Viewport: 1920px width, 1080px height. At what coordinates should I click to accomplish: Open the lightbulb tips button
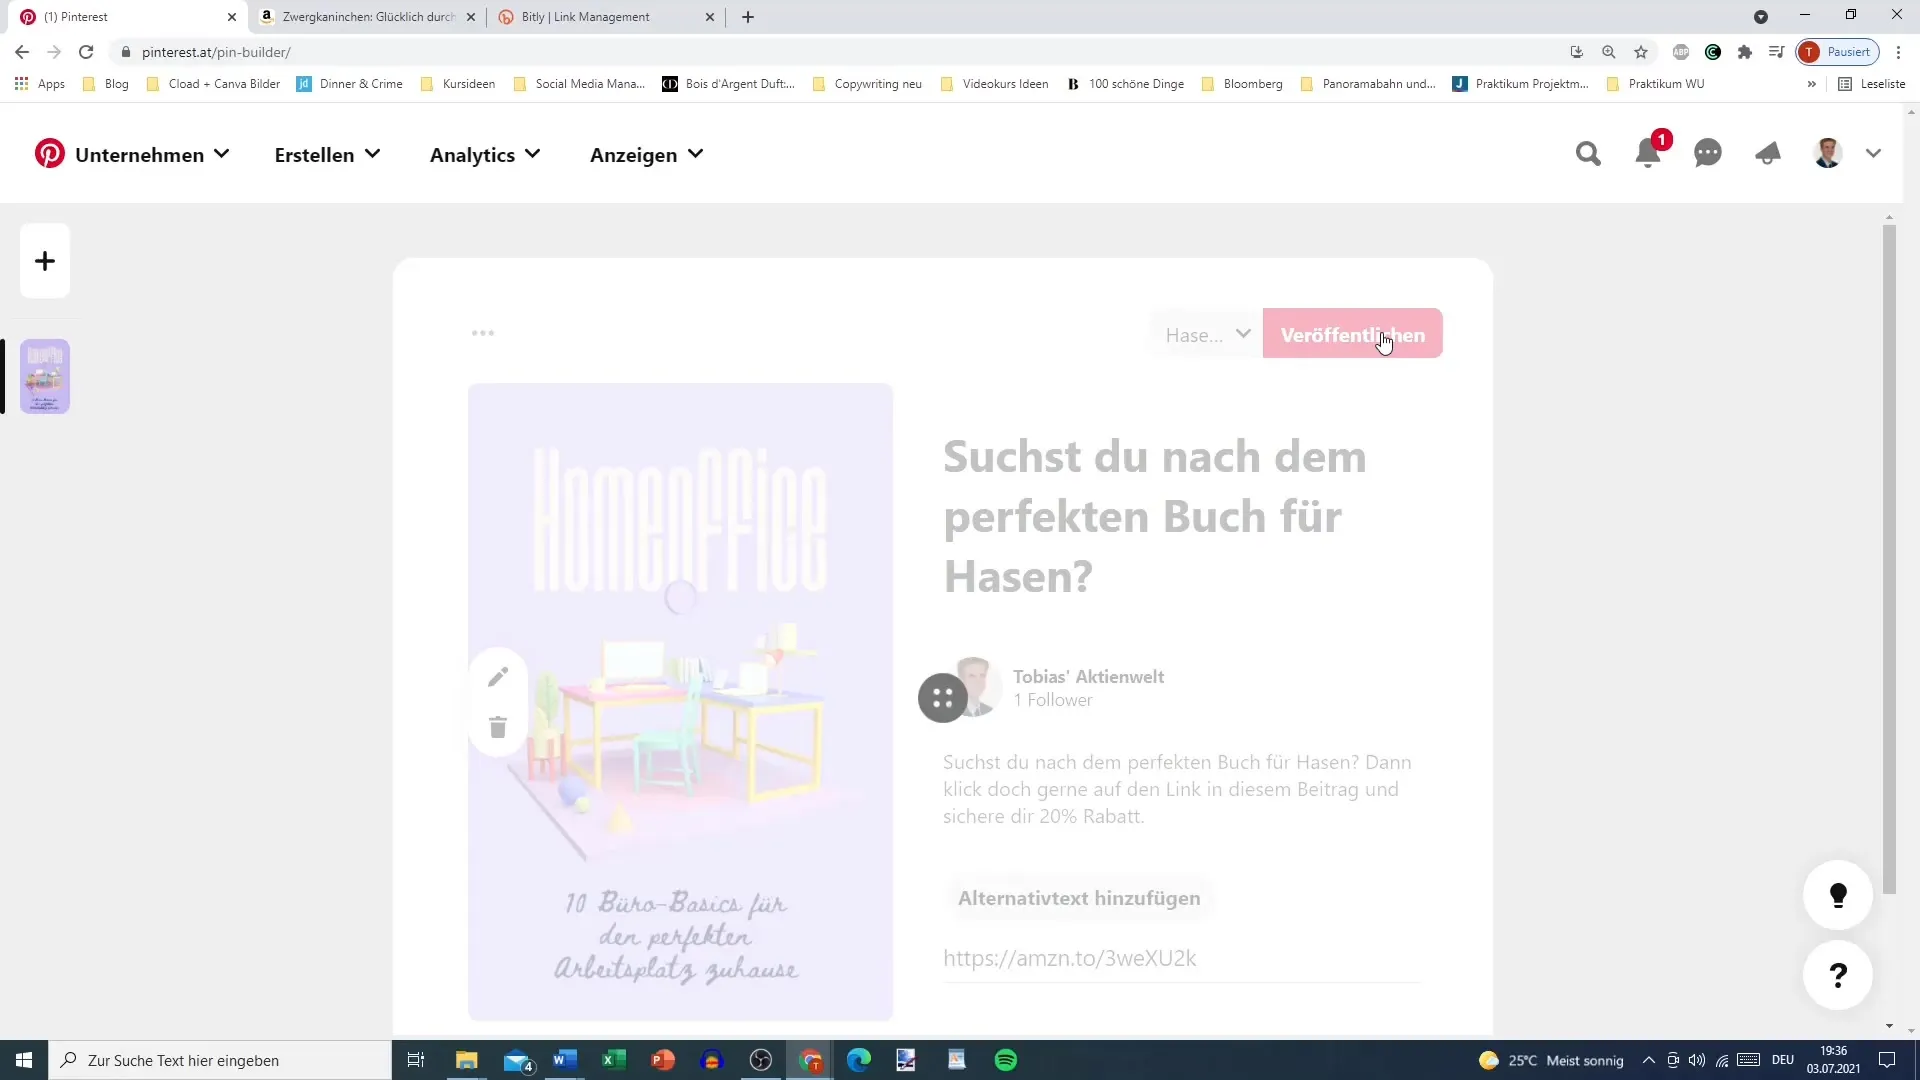[1838, 895]
